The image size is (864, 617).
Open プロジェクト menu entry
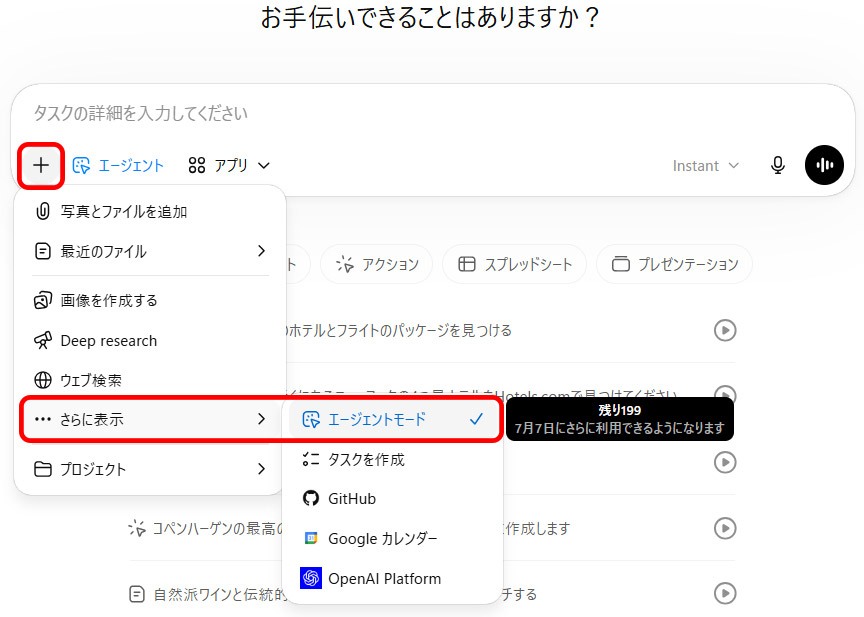150,469
